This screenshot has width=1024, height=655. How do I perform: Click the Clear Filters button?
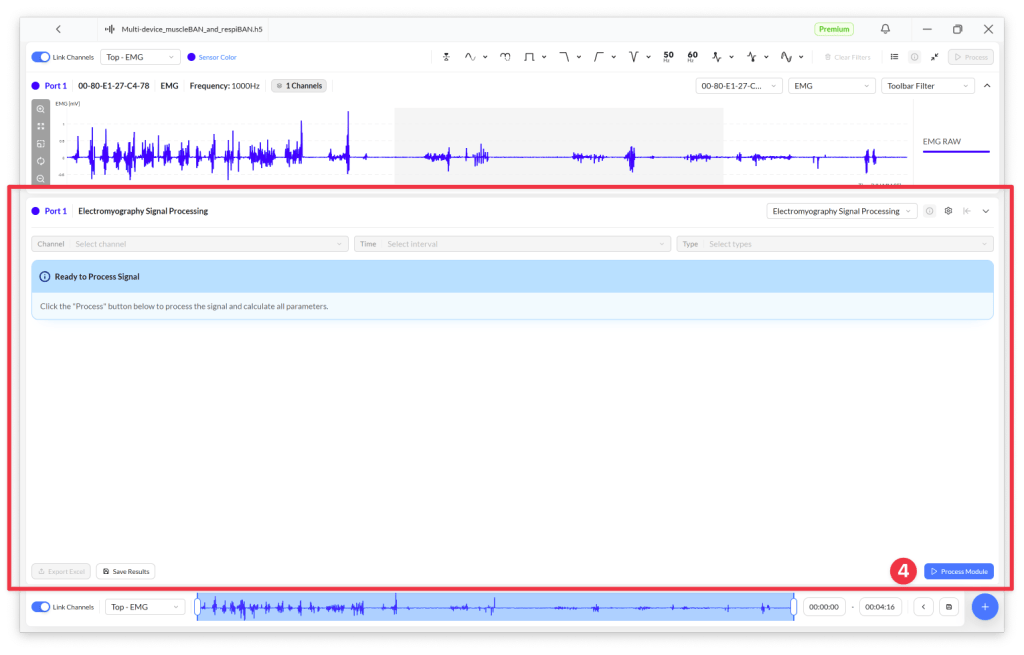[847, 57]
